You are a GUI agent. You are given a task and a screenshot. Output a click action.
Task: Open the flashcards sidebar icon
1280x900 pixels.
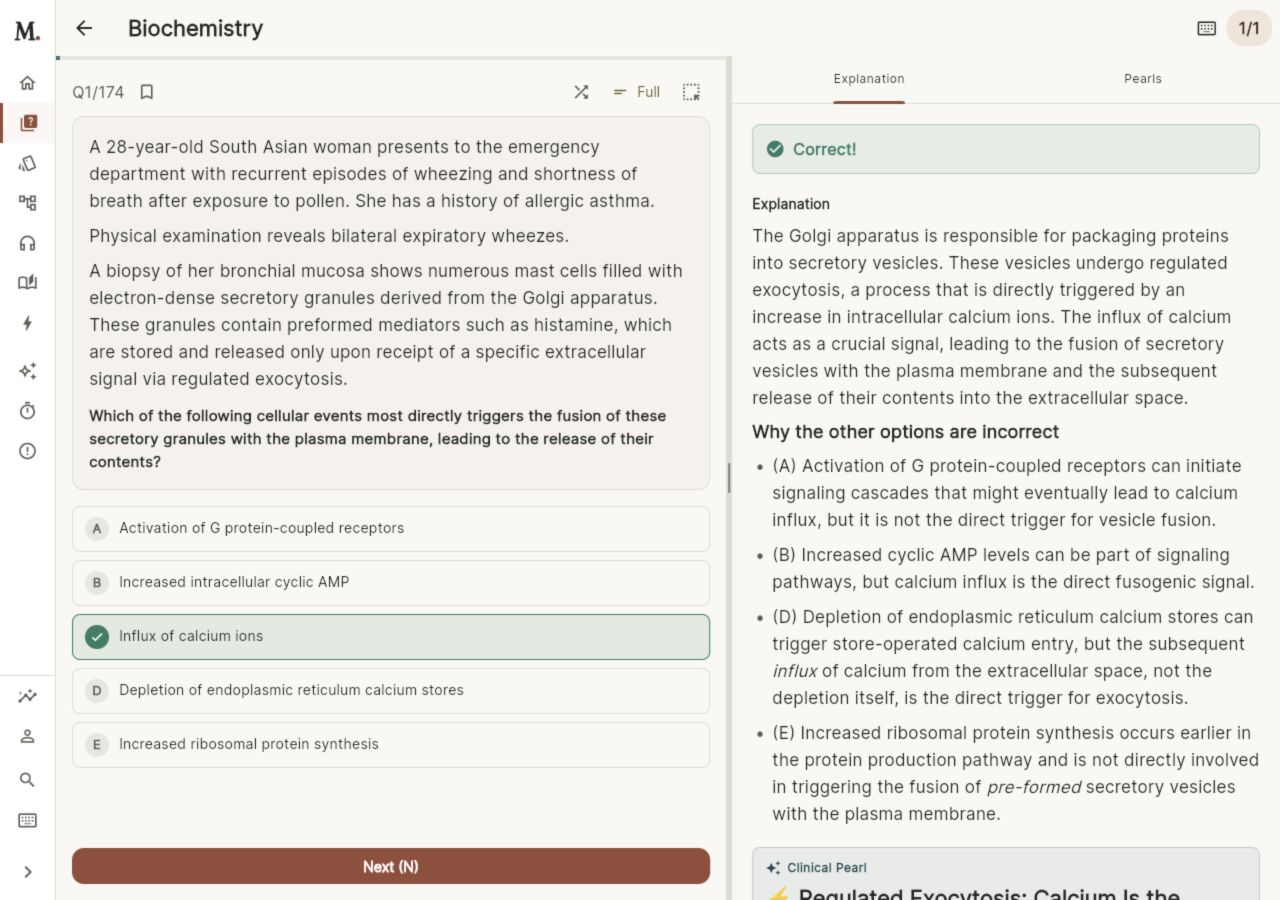coord(27,163)
